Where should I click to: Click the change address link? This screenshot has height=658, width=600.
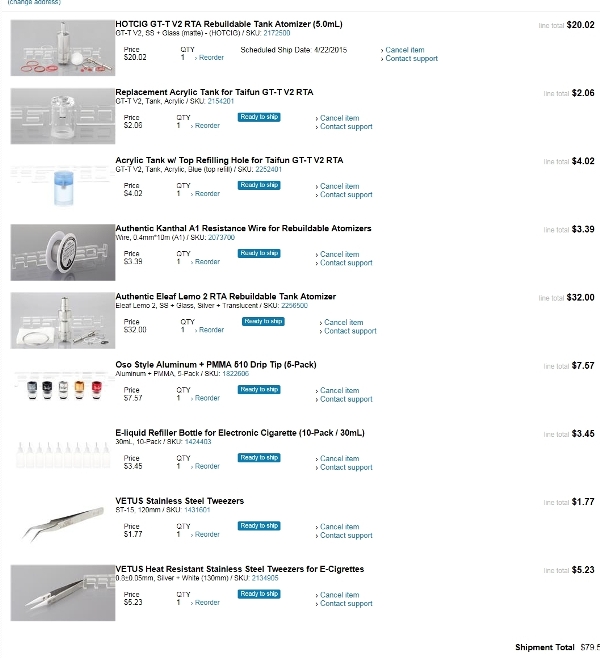click(x=34, y=2)
